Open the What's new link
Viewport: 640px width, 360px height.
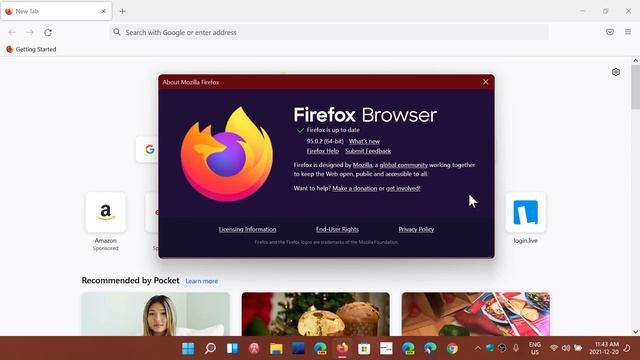pyautogui.click(x=364, y=141)
